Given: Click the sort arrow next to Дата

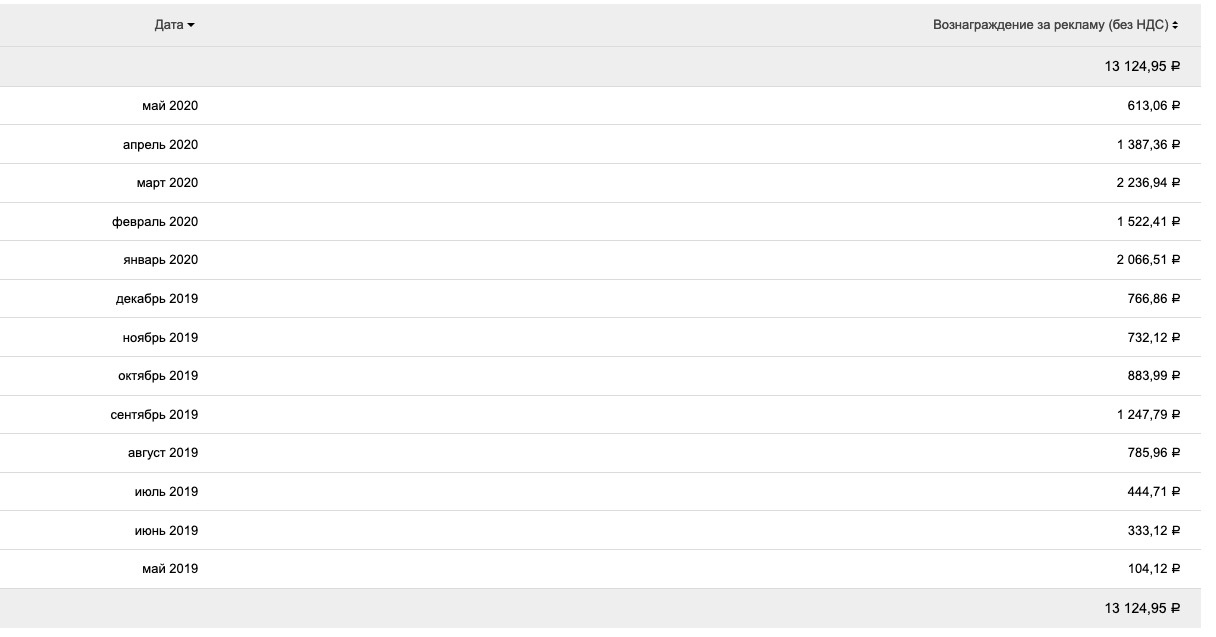Looking at the screenshot, I should point(191,25).
